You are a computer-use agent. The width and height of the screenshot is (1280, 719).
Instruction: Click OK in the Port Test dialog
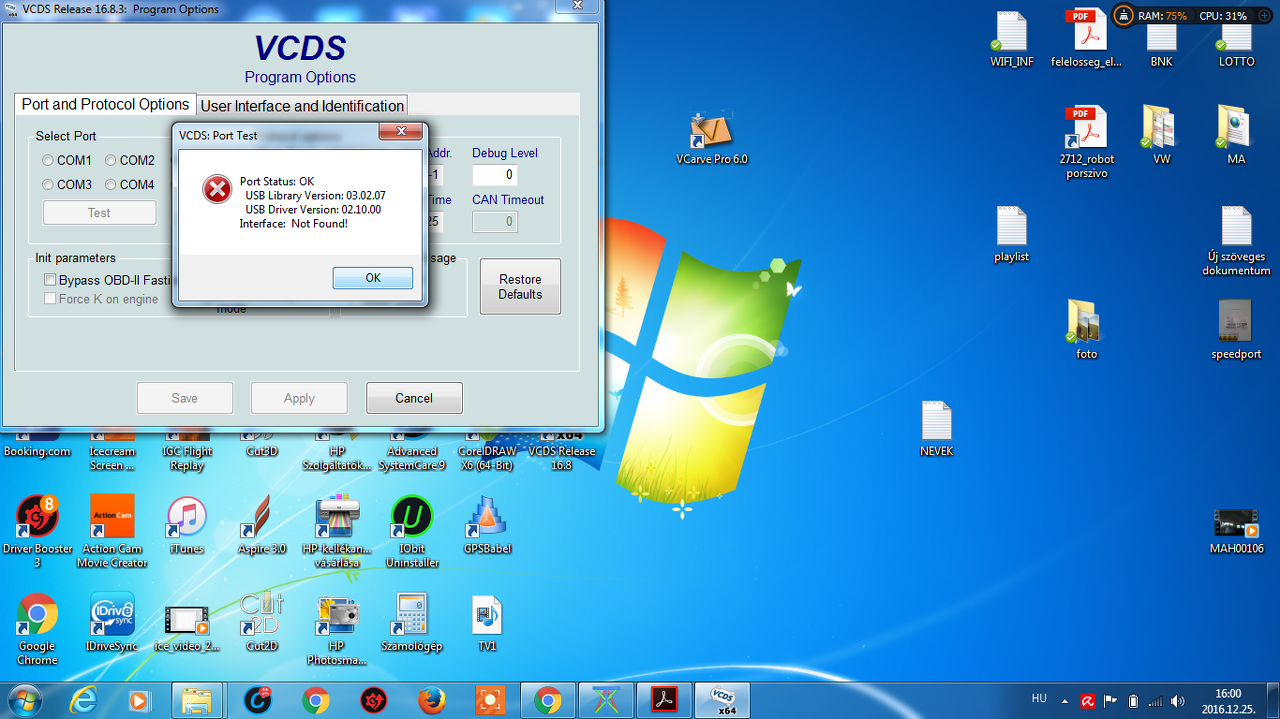click(x=373, y=278)
